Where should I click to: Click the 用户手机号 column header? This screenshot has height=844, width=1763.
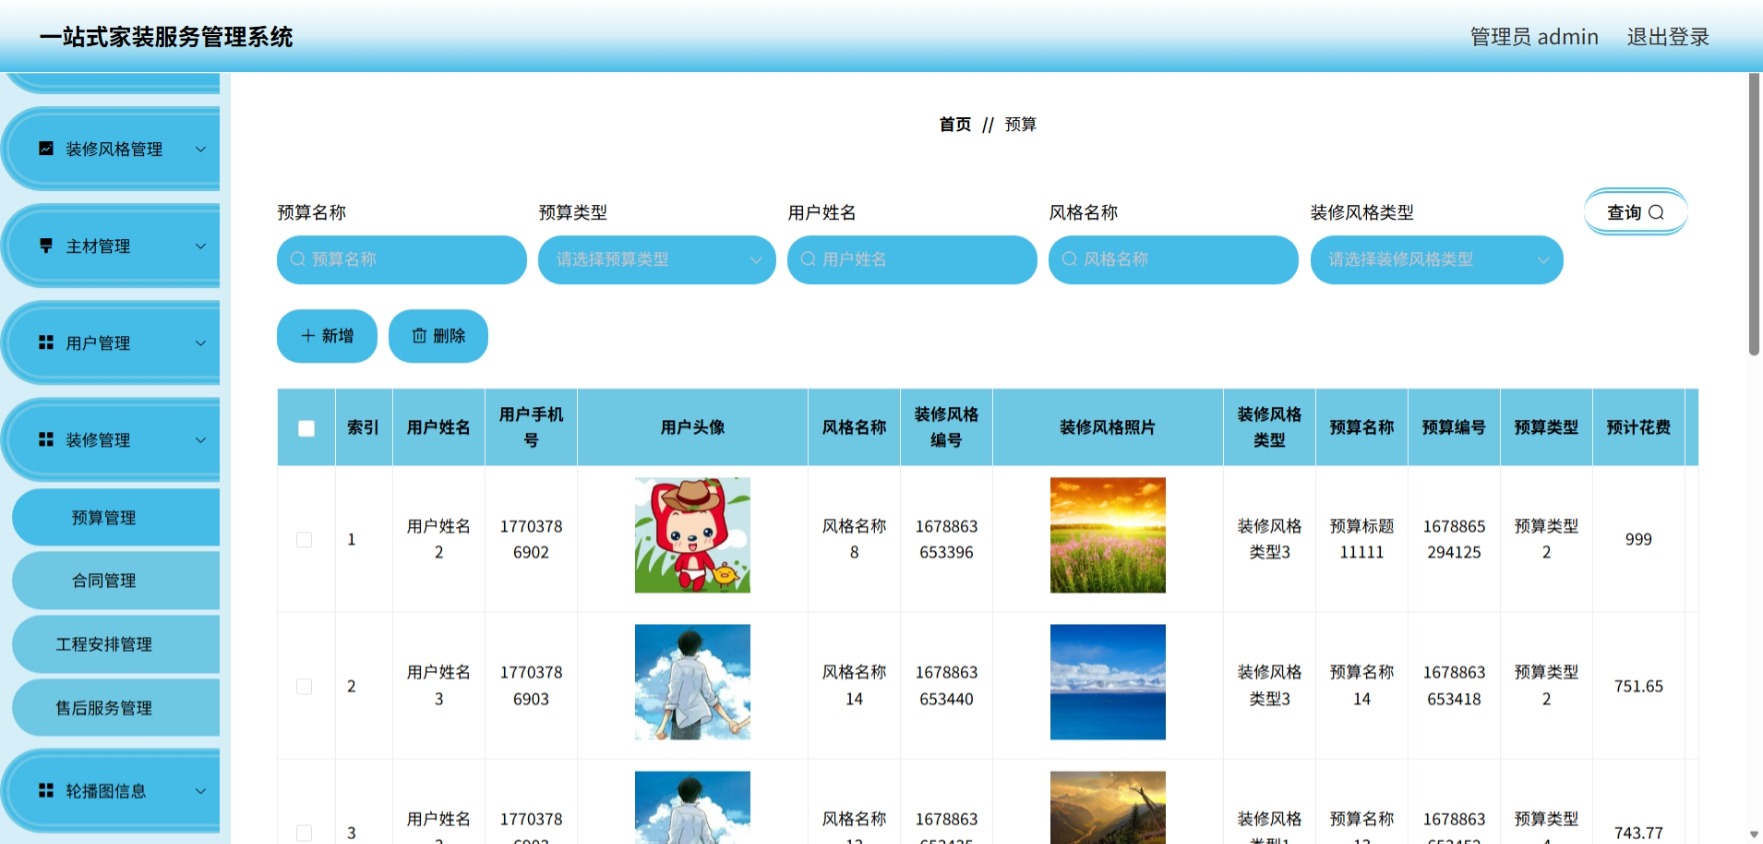point(531,427)
